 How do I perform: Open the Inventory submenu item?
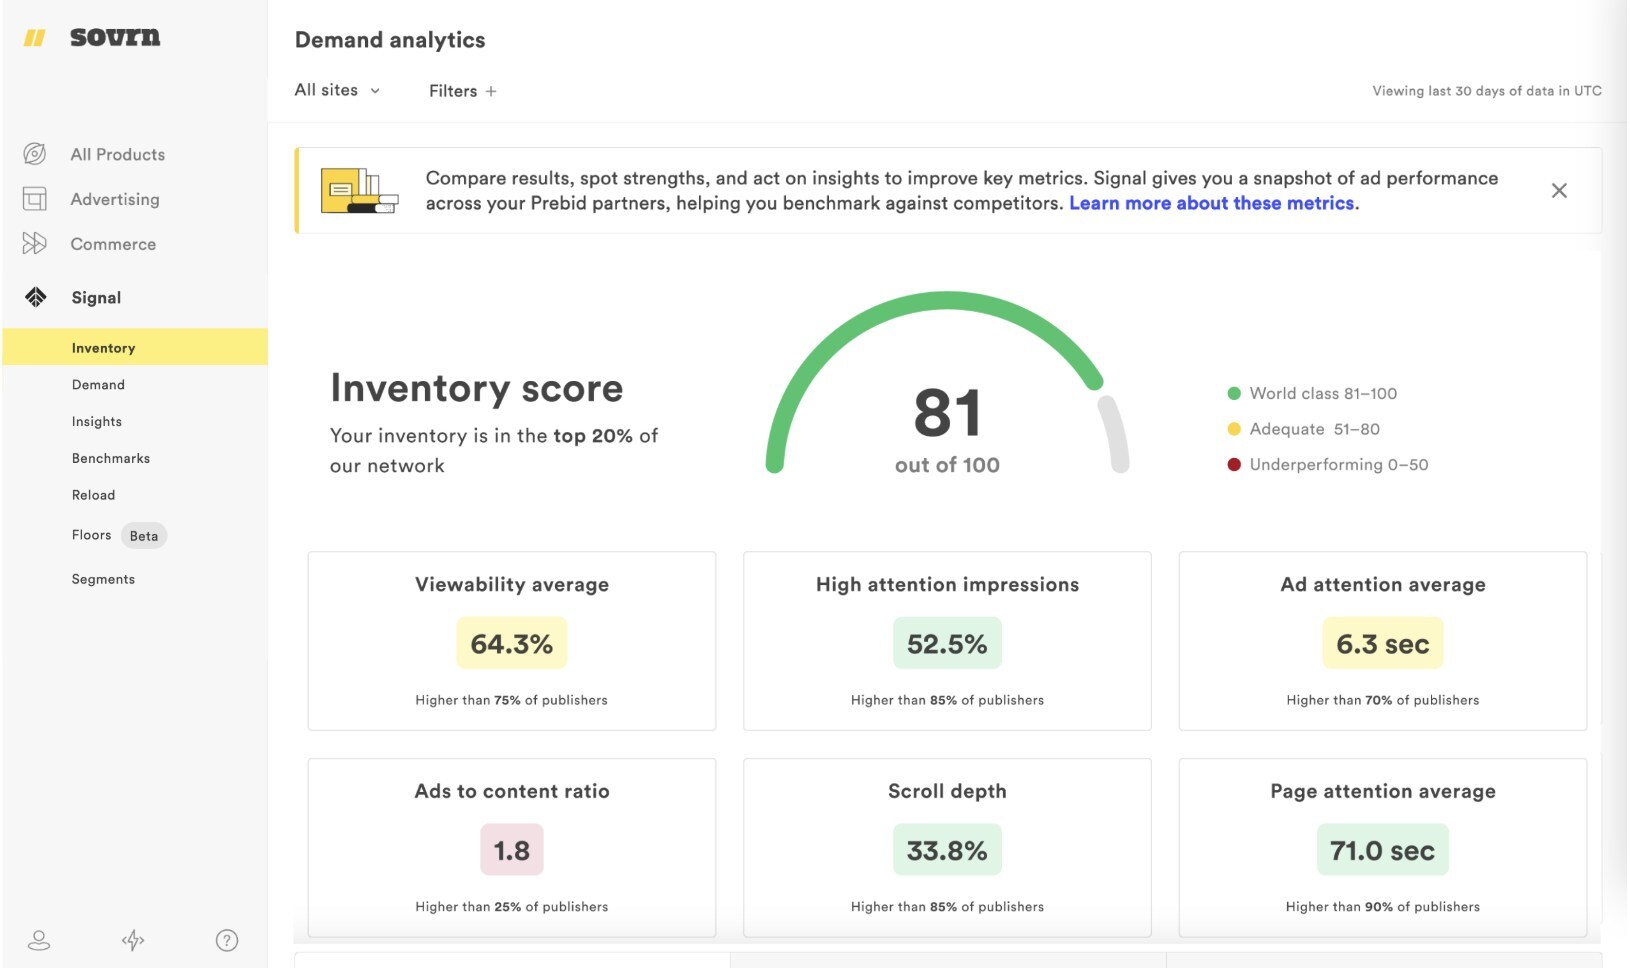pyautogui.click(x=135, y=347)
